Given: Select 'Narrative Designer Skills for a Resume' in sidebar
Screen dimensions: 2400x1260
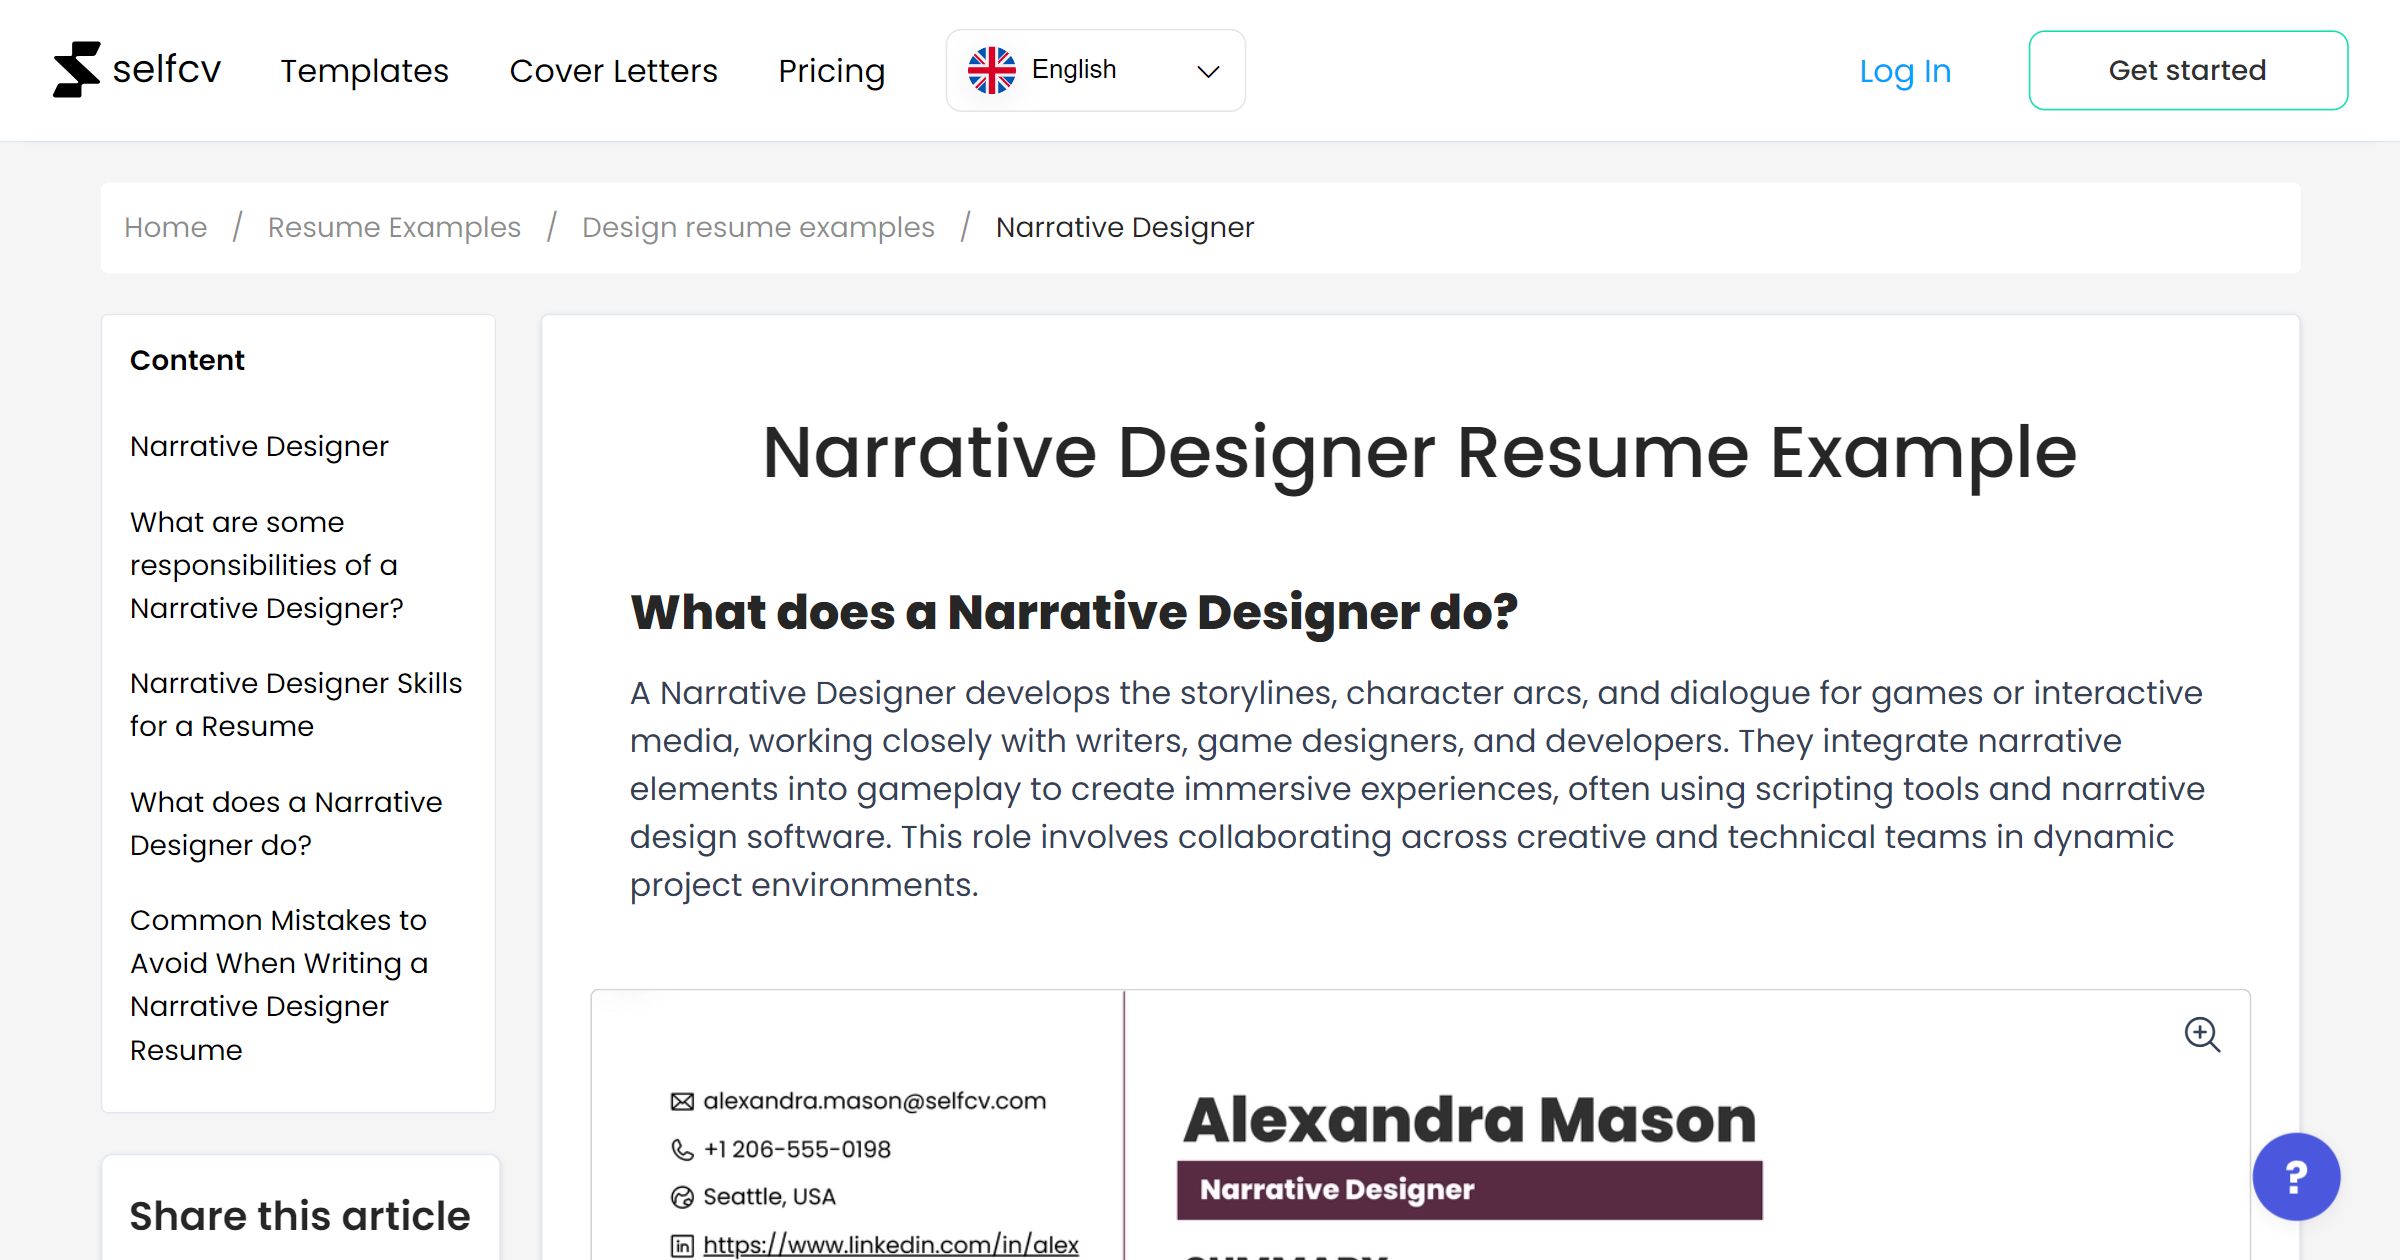Looking at the screenshot, I should (296, 704).
